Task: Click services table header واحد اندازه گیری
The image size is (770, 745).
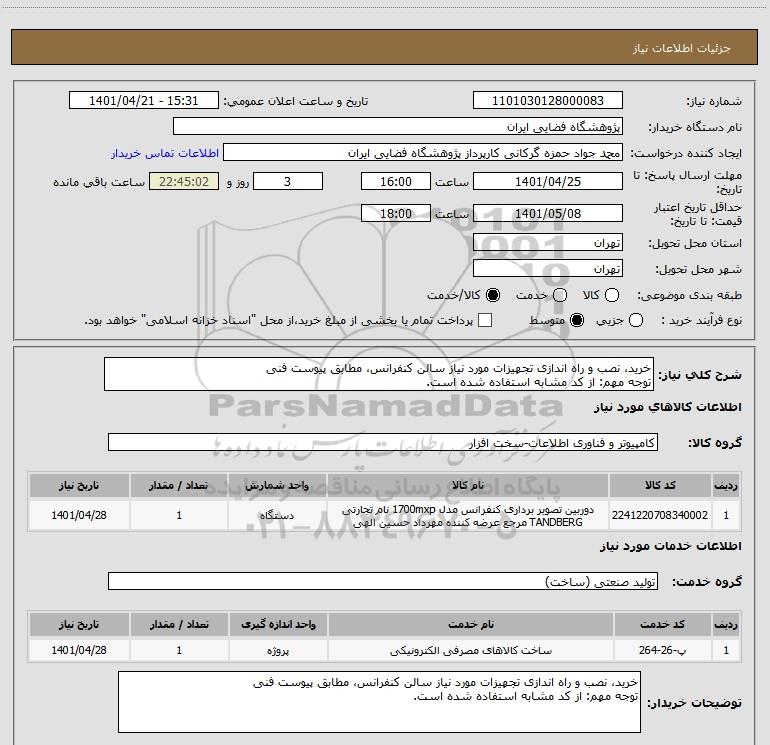Action: coord(278,624)
